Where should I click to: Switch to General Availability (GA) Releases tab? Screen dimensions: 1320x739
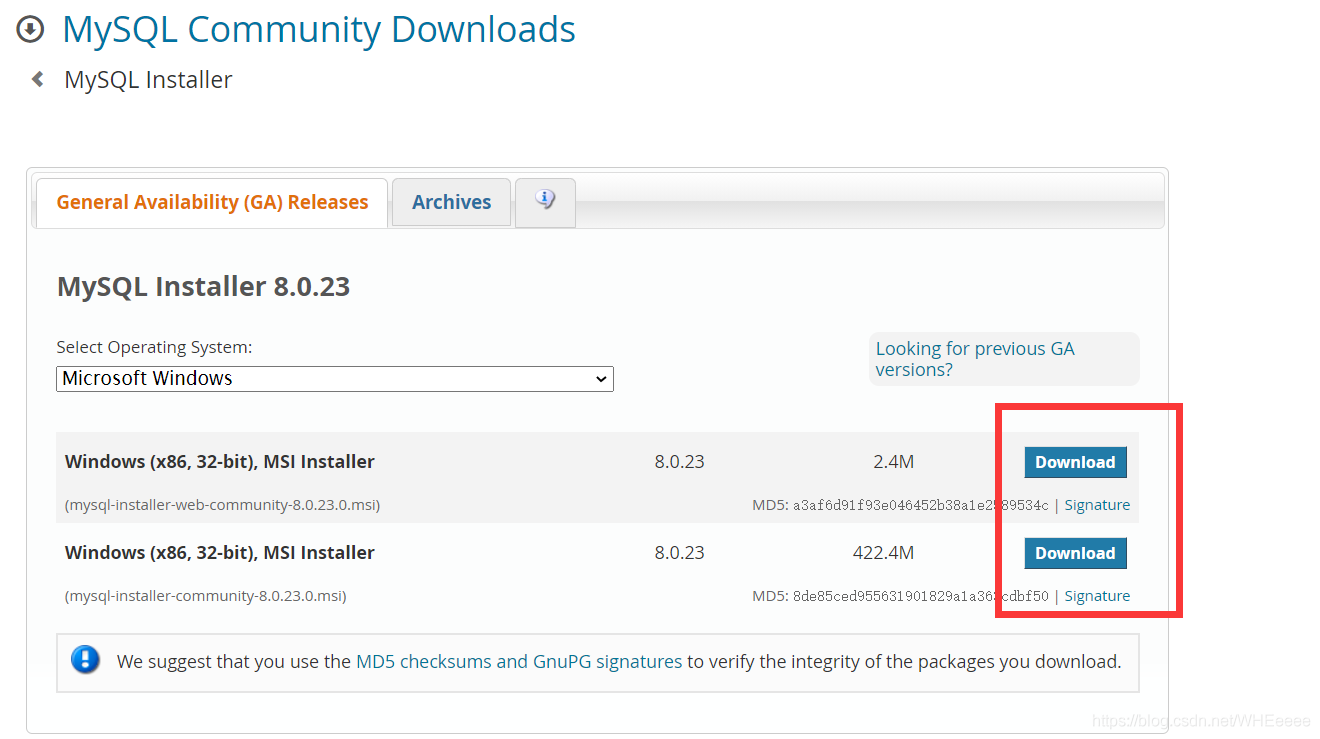[212, 202]
